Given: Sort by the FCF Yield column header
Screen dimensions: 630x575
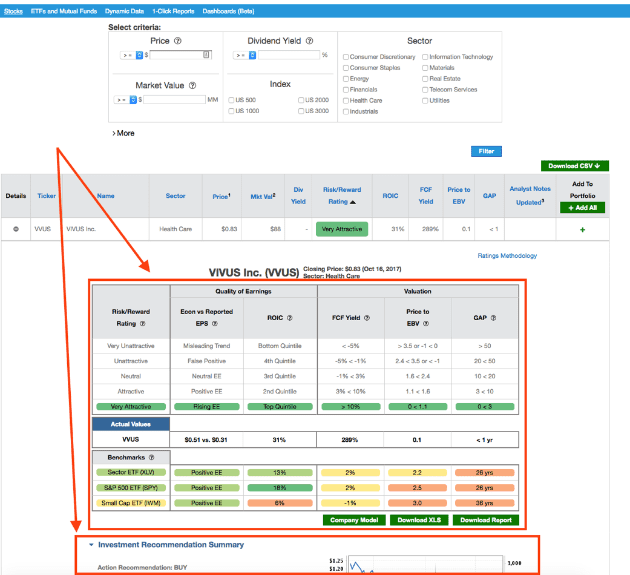Looking at the screenshot, I should (426, 196).
